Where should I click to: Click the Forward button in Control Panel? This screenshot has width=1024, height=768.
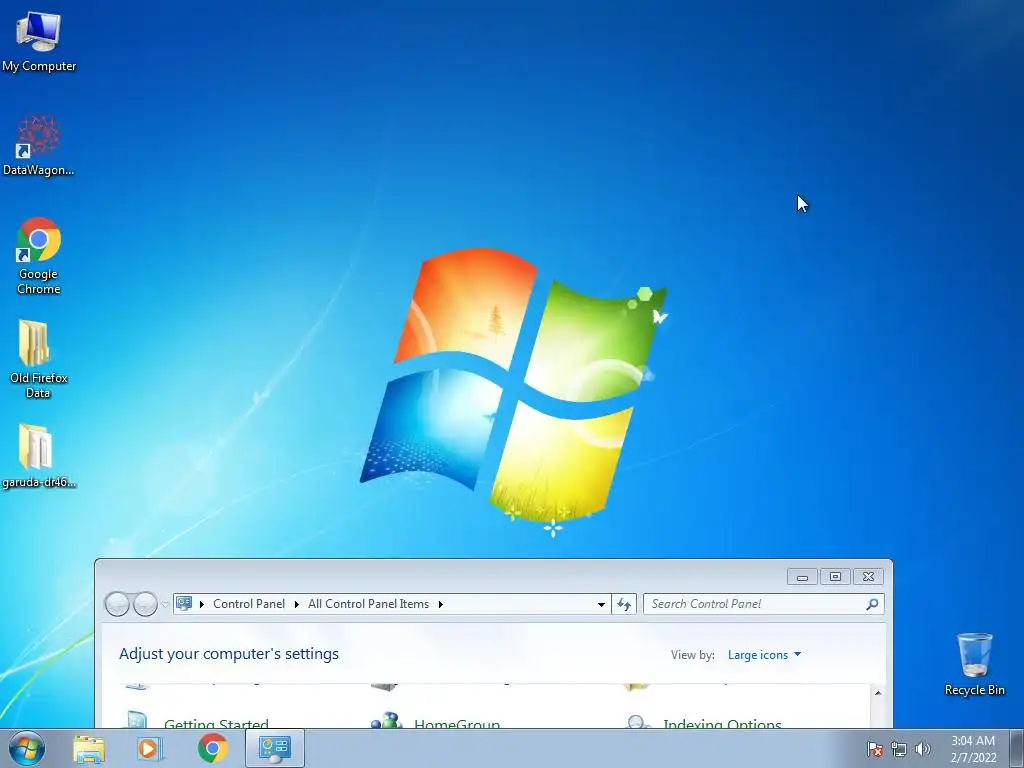pos(145,604)
